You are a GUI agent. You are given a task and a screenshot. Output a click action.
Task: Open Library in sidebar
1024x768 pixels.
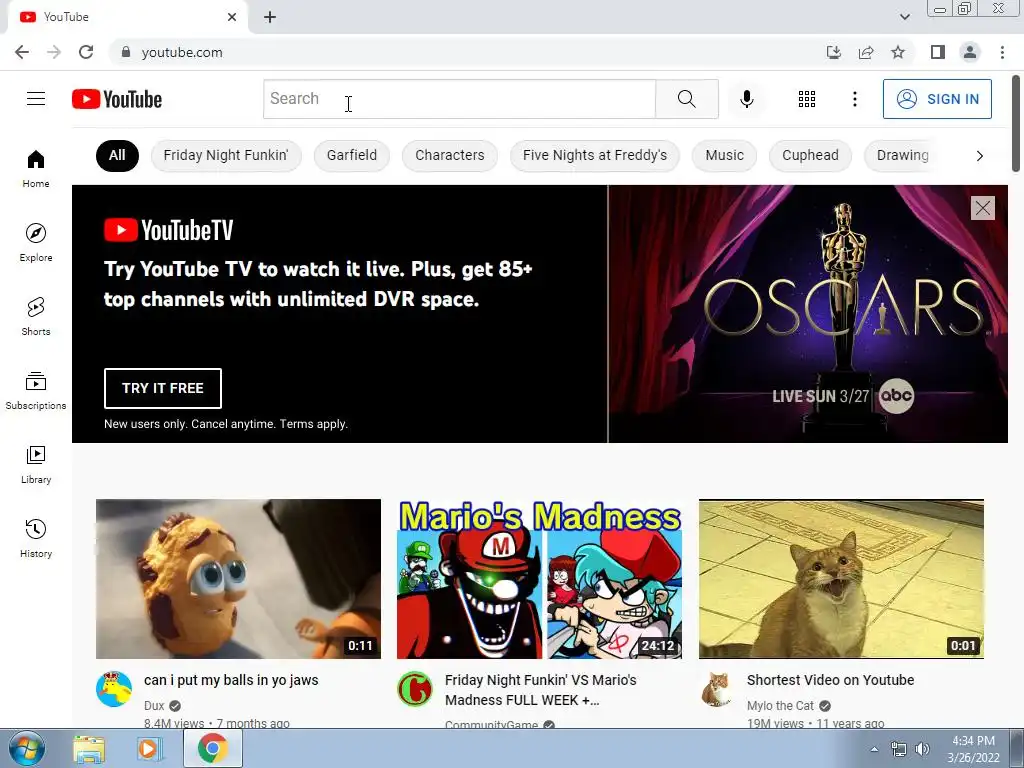pyautogui.click(x=36, y=464)
